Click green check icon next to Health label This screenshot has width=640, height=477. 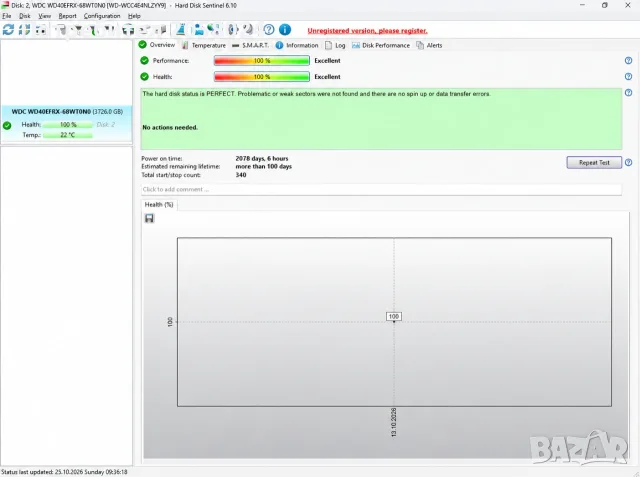144,76
